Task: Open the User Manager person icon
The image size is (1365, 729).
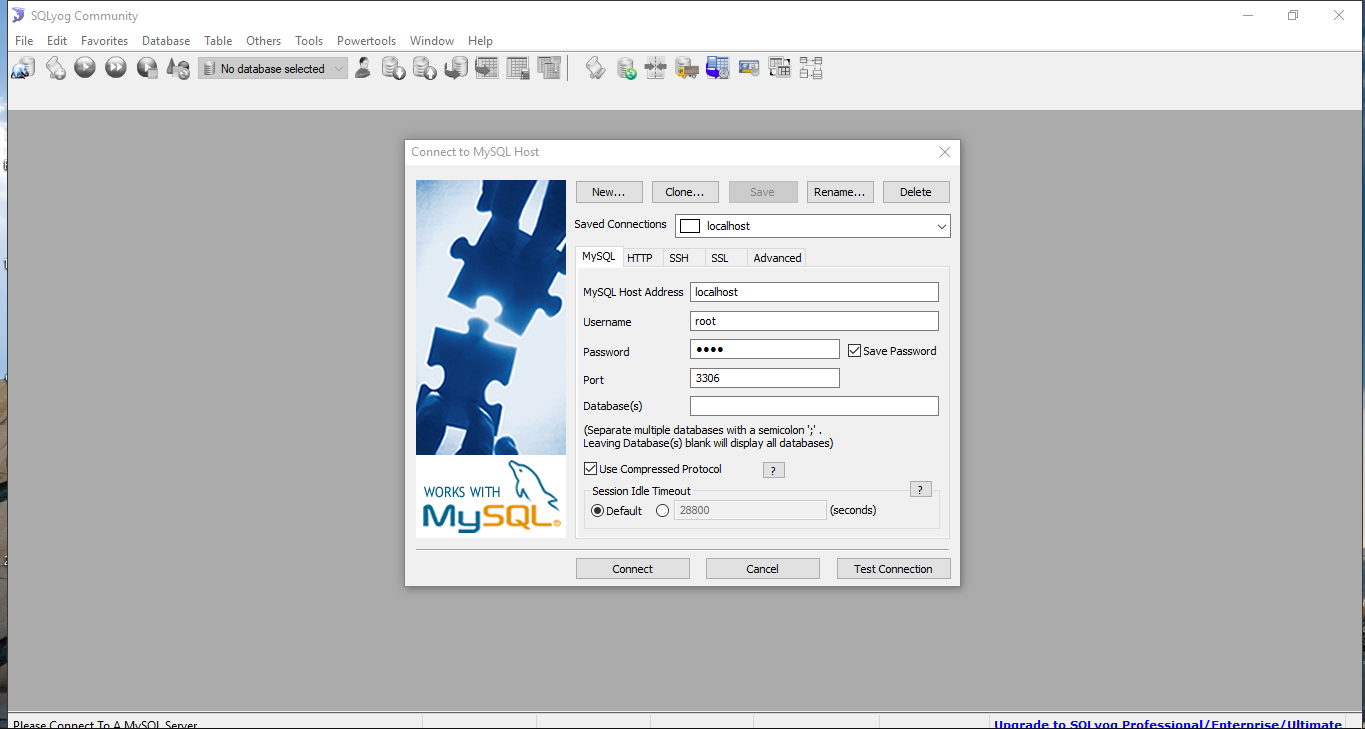Action: point(363,68)
